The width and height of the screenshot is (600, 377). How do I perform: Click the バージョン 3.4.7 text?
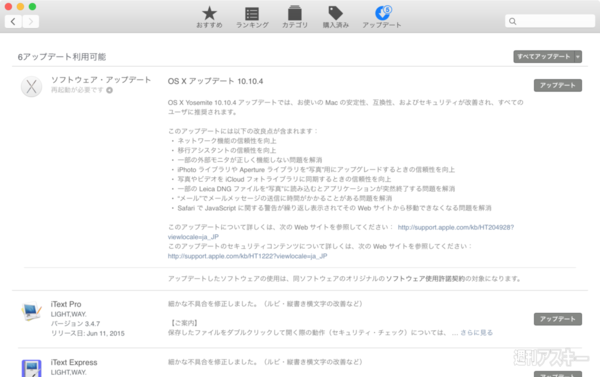75,324
